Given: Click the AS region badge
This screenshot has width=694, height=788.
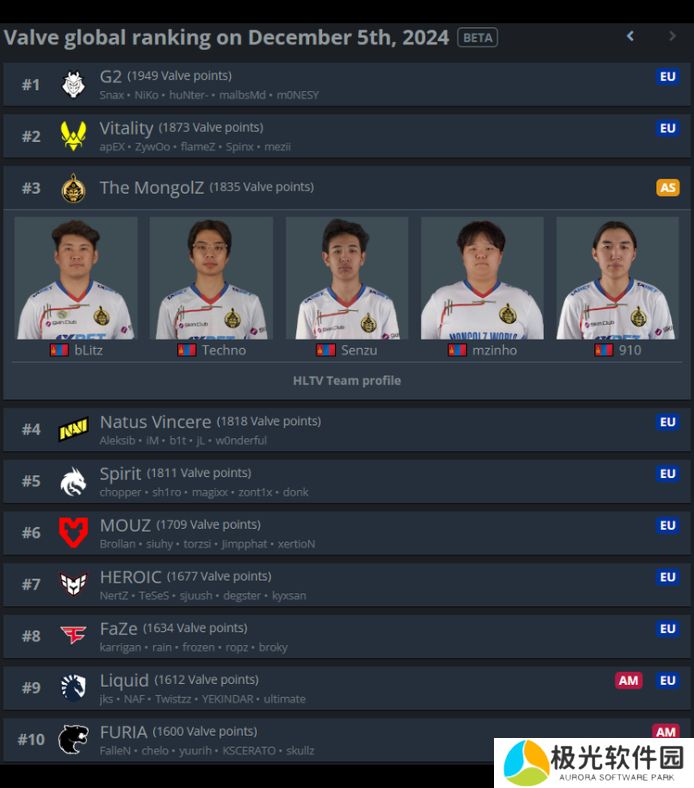Looking at the screenshot, I should click(668, 187).
